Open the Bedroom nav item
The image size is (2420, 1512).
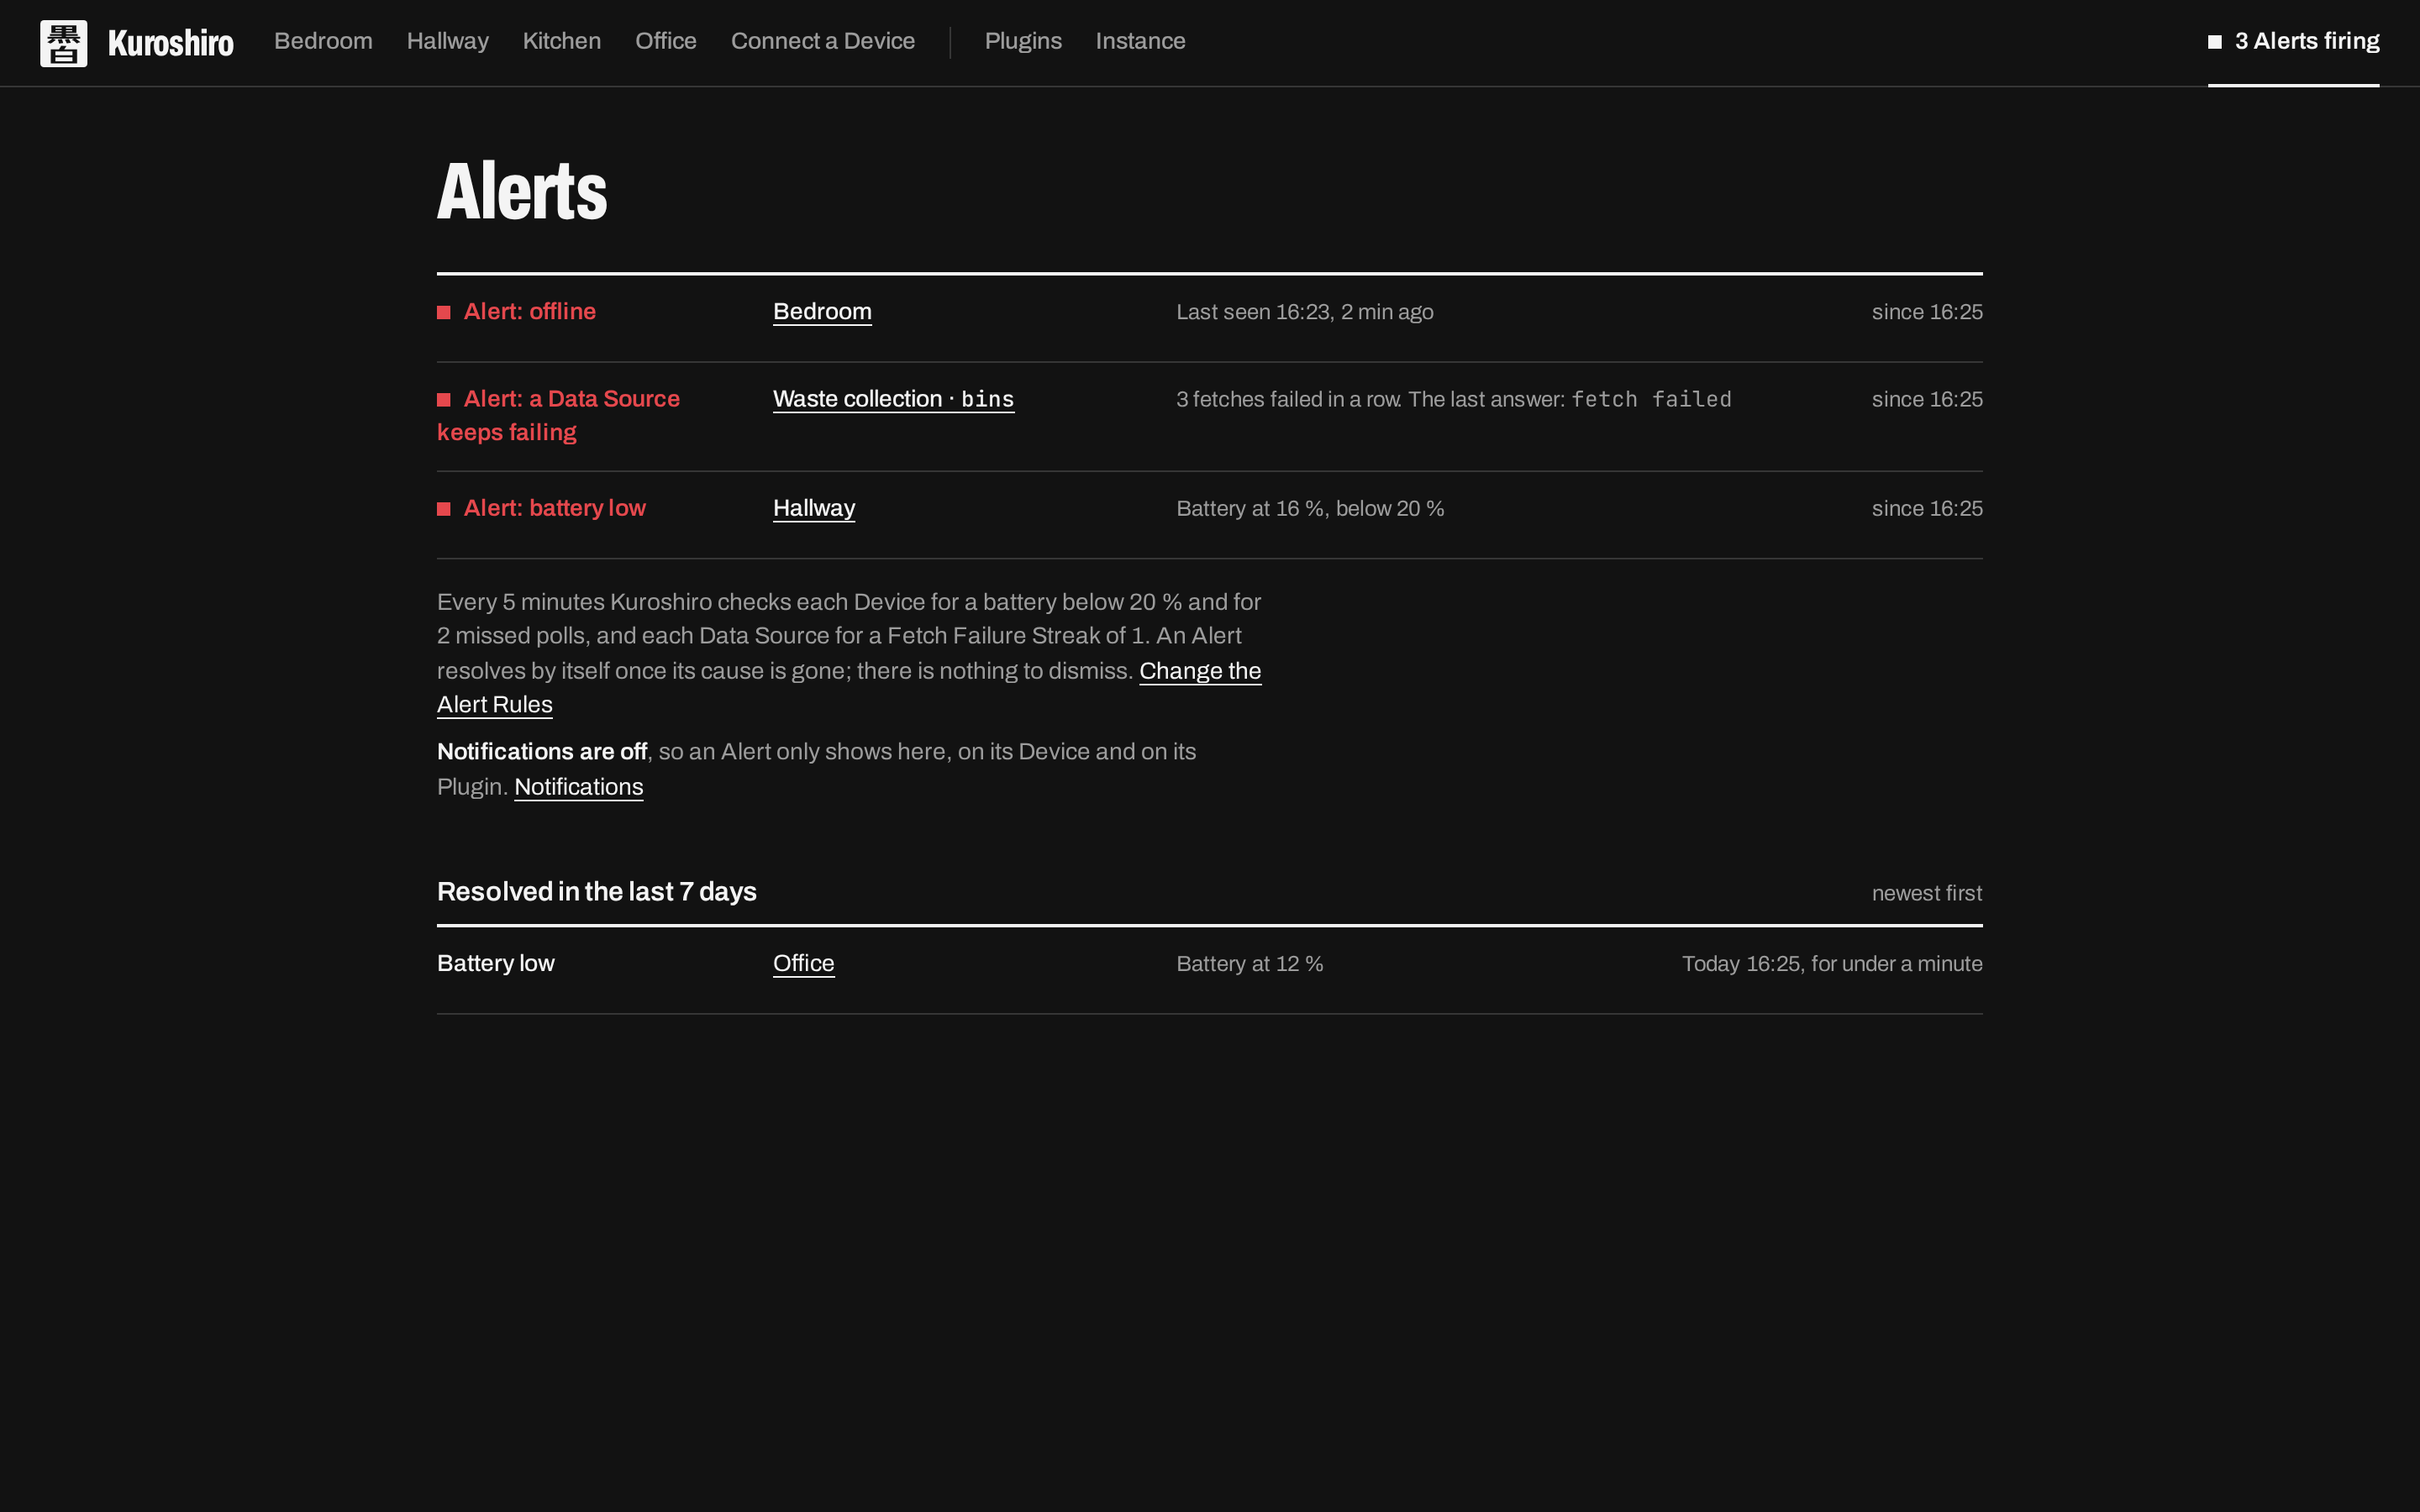[323, 41]
